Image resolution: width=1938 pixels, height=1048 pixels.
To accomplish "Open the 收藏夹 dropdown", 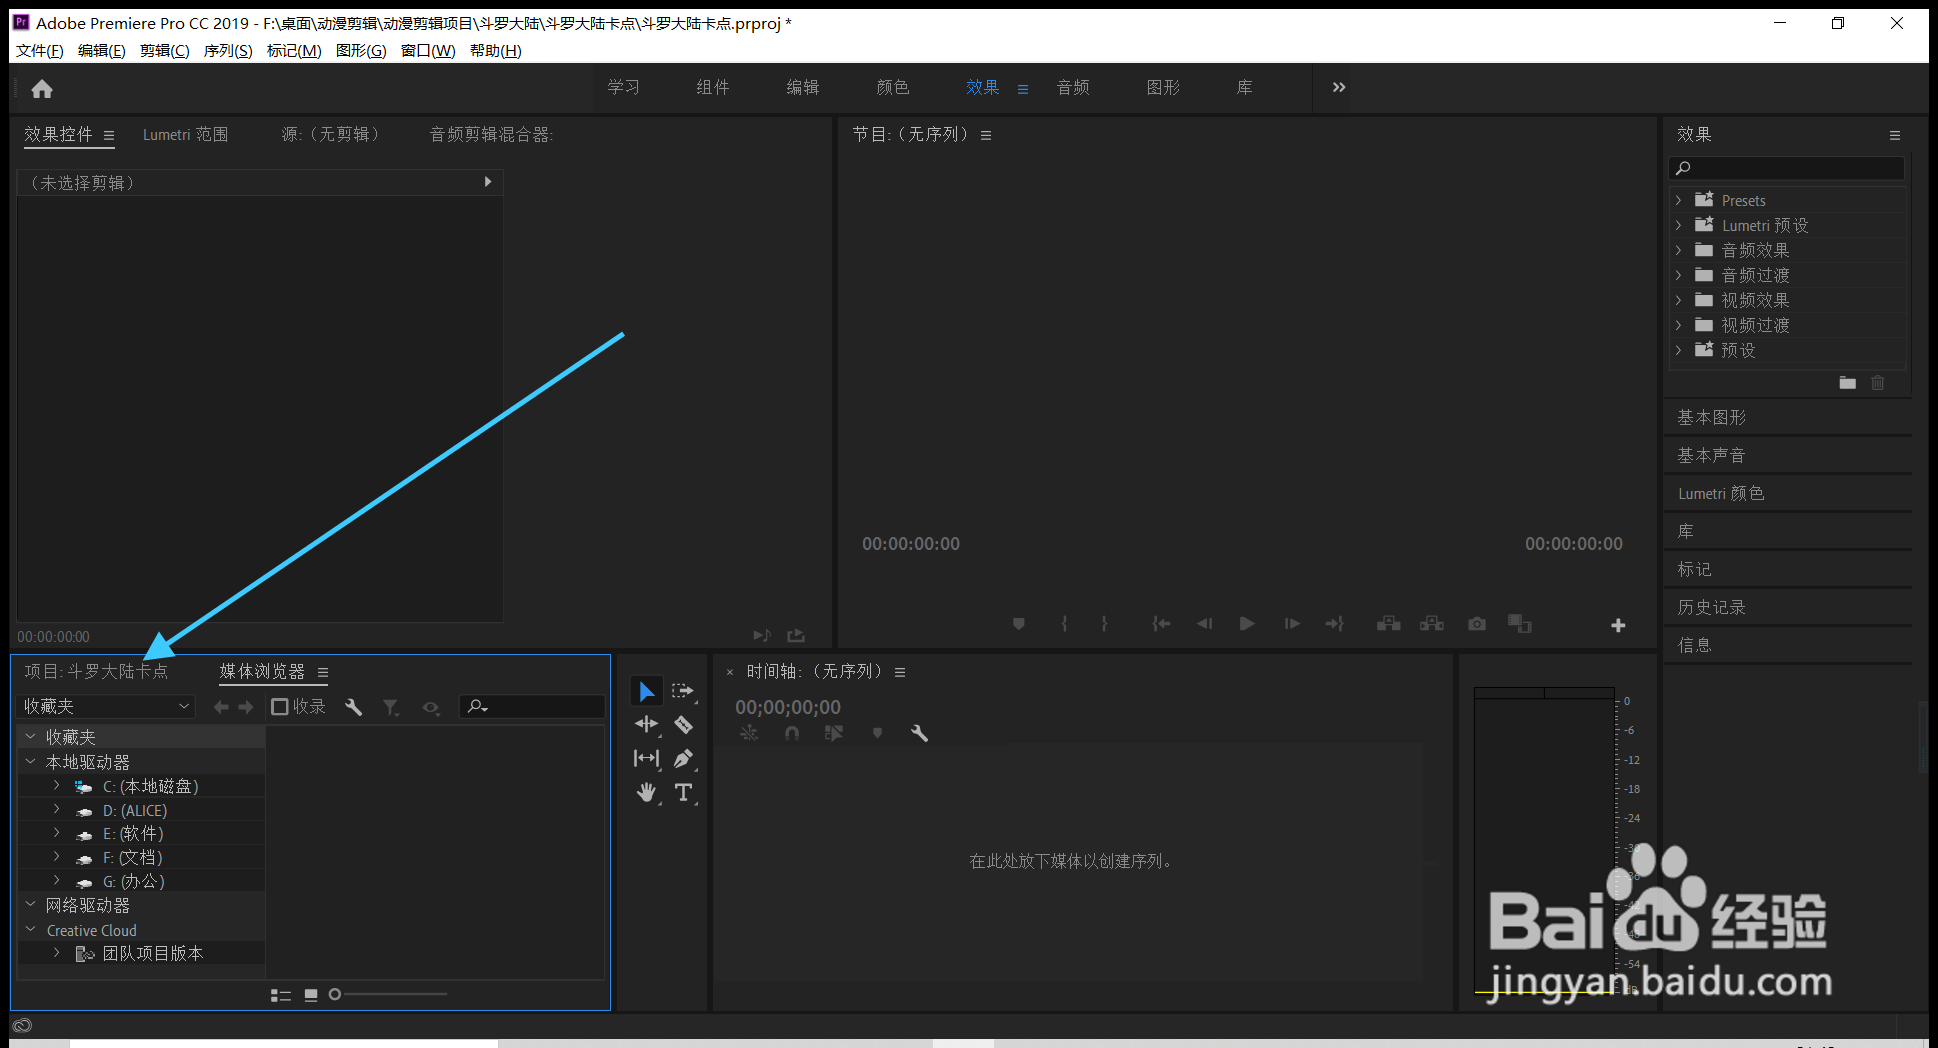I will tap(106, 706).
